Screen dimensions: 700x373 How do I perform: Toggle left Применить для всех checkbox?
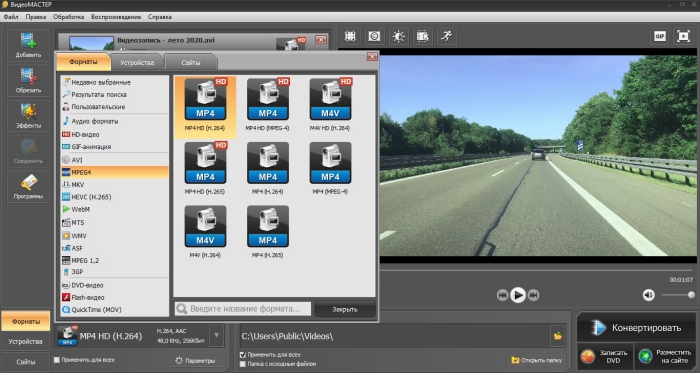tap(57, 360)
